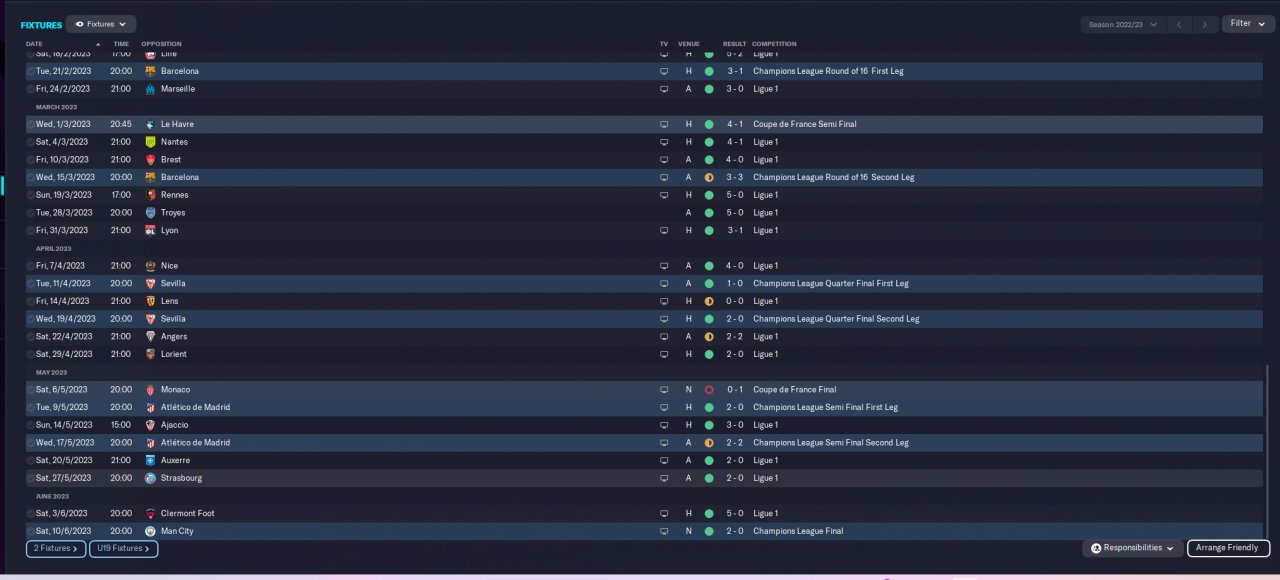Open the Fixtures view dropdown

tap(101, 24)
